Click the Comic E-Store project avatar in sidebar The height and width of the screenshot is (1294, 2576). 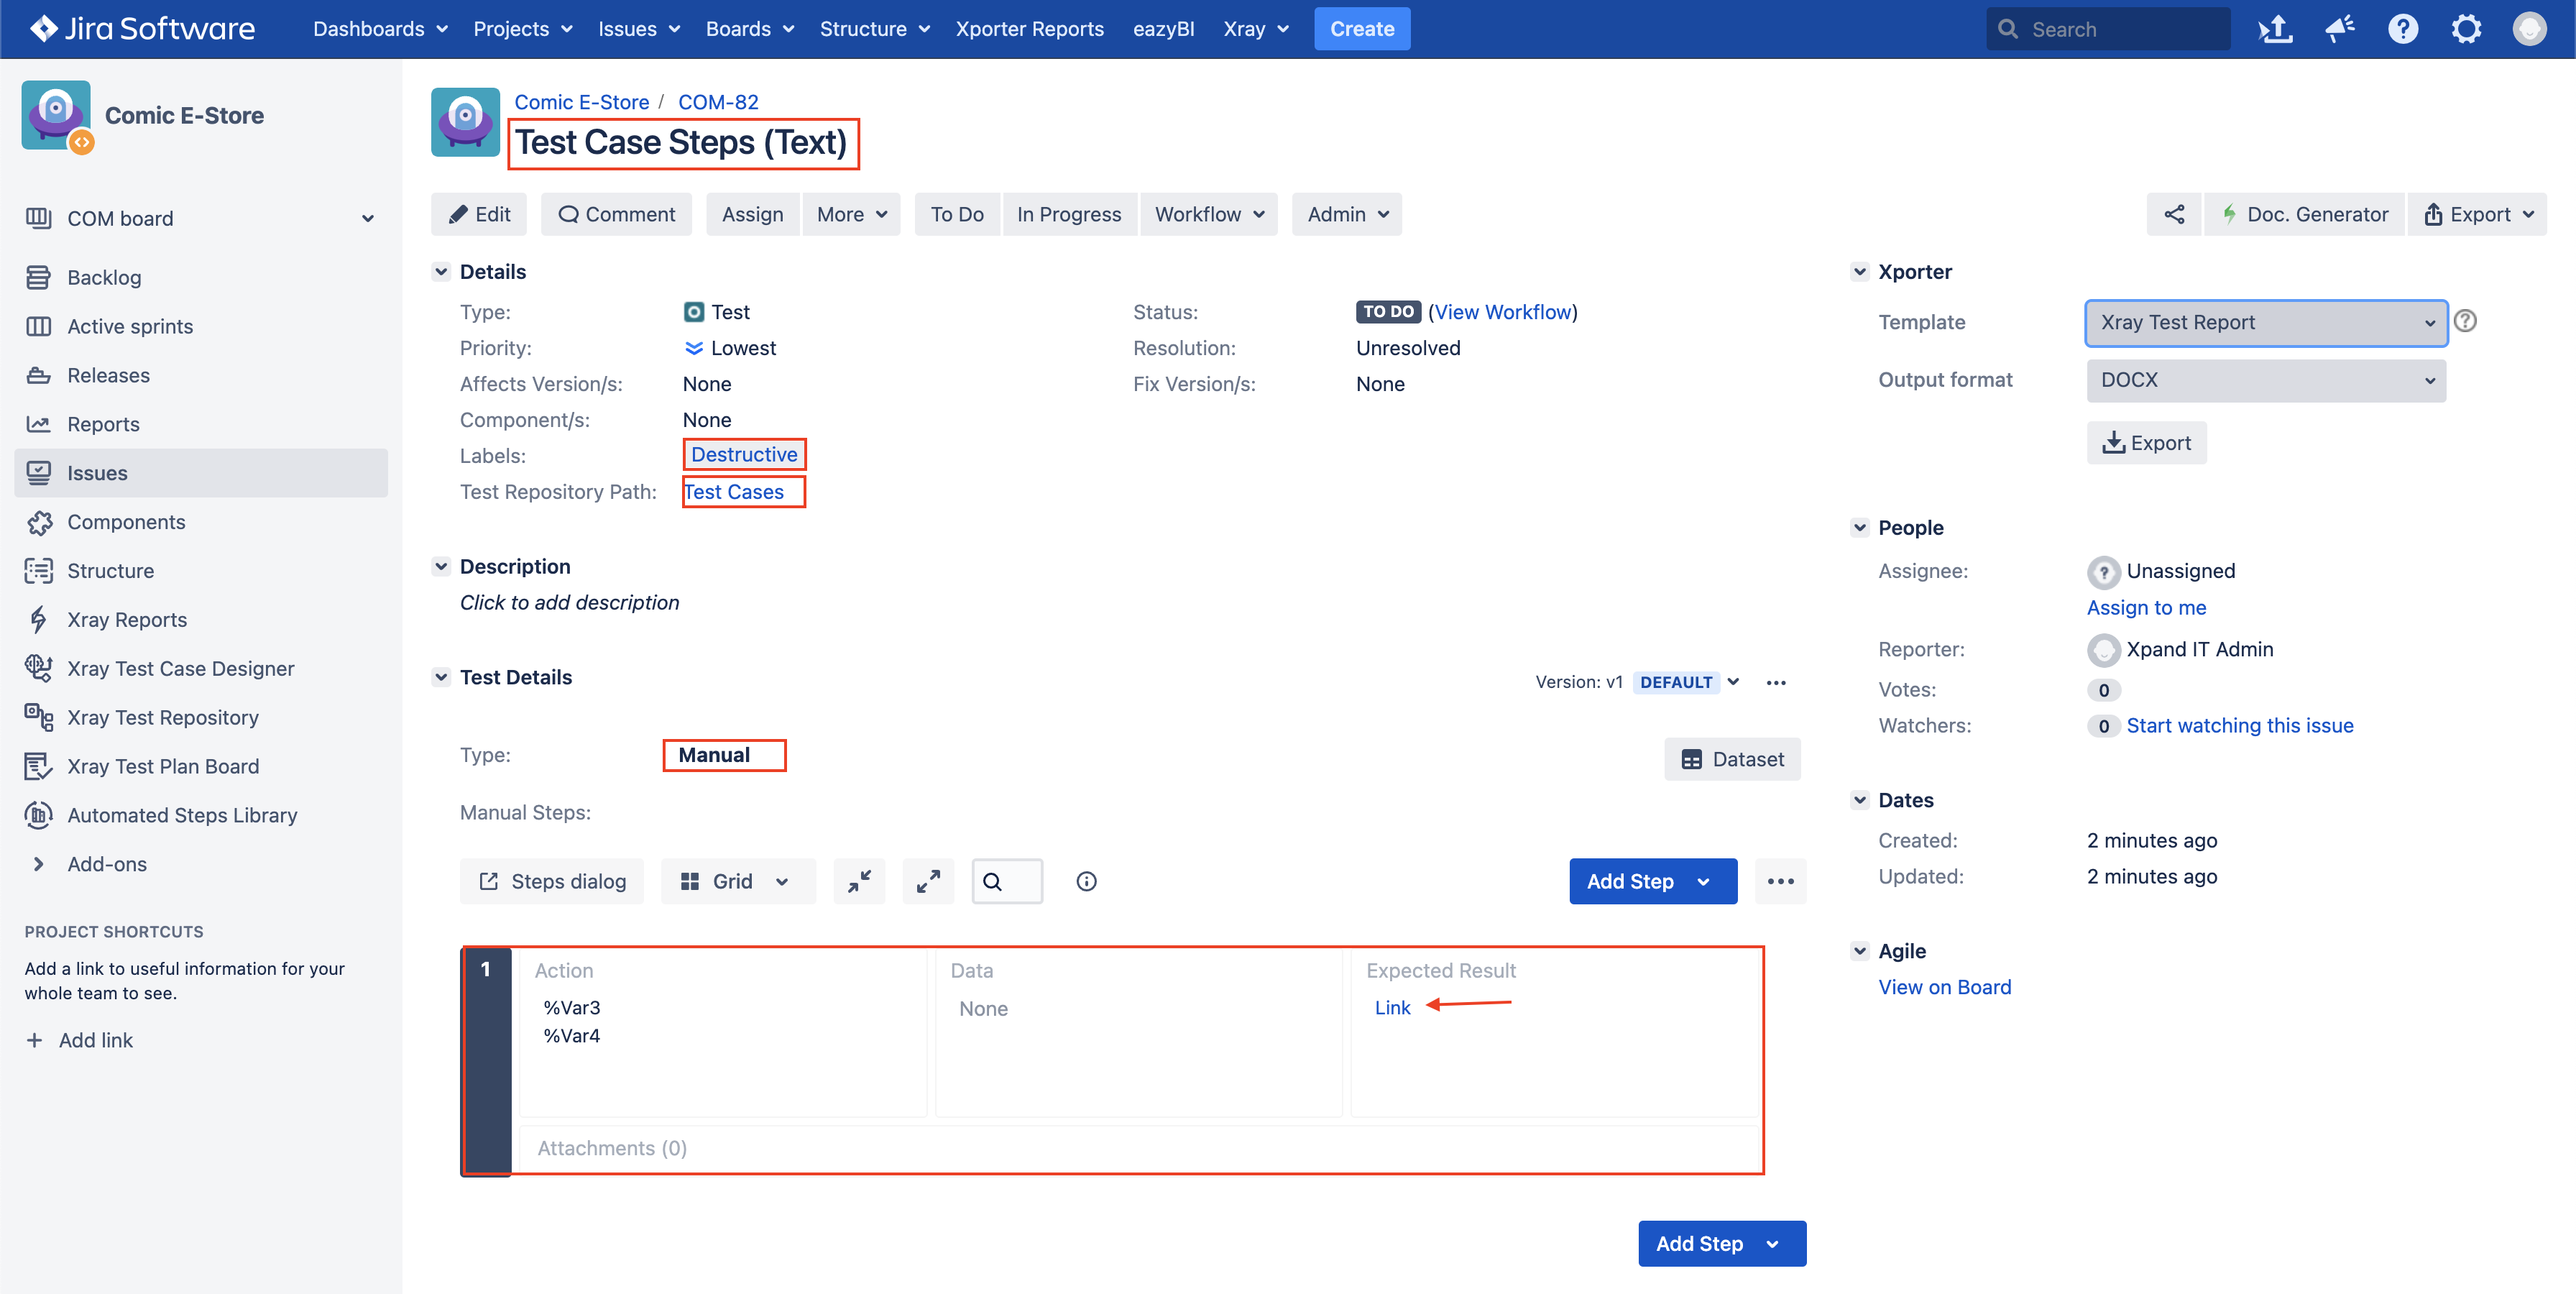point(57,116)
